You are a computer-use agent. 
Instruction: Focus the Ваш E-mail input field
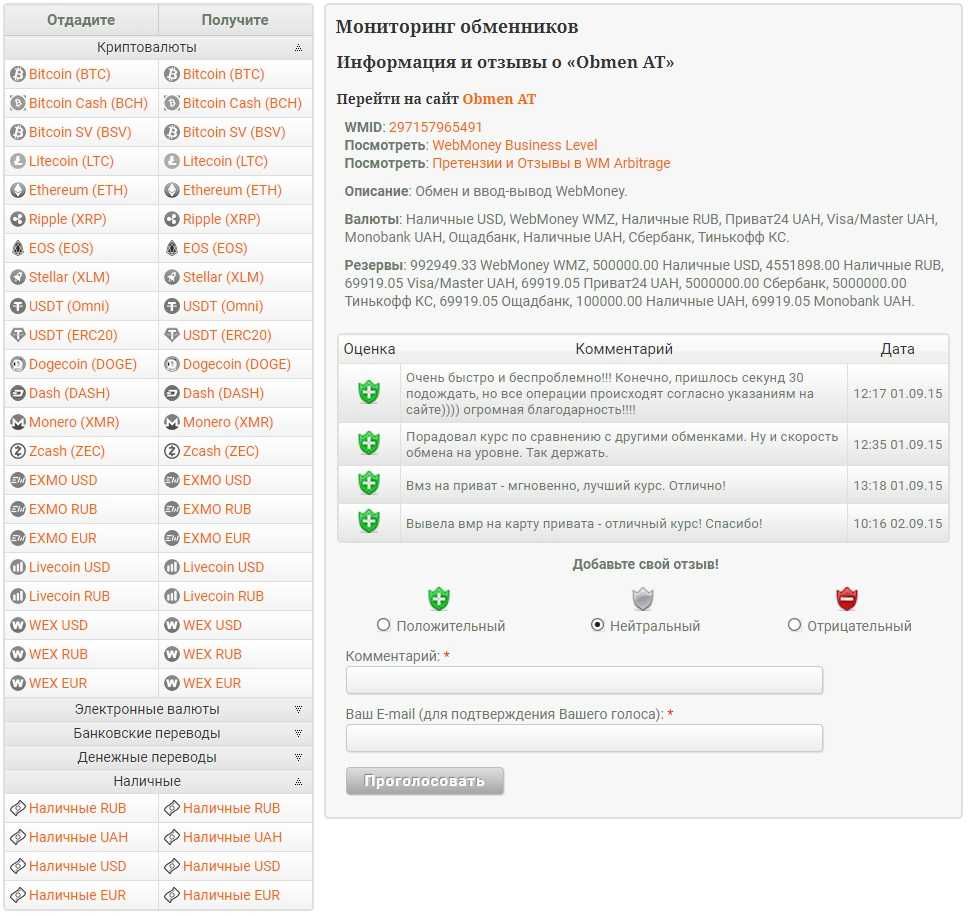coord(584,738)
